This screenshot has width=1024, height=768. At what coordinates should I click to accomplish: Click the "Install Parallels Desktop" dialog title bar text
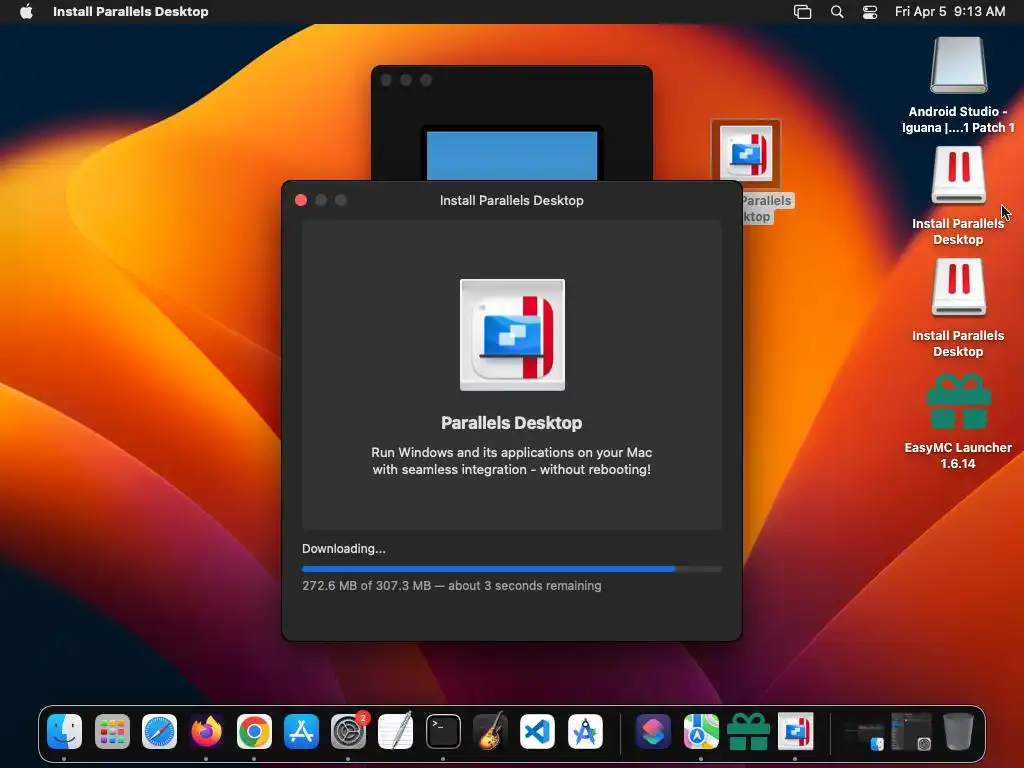(x=511, y=200)
